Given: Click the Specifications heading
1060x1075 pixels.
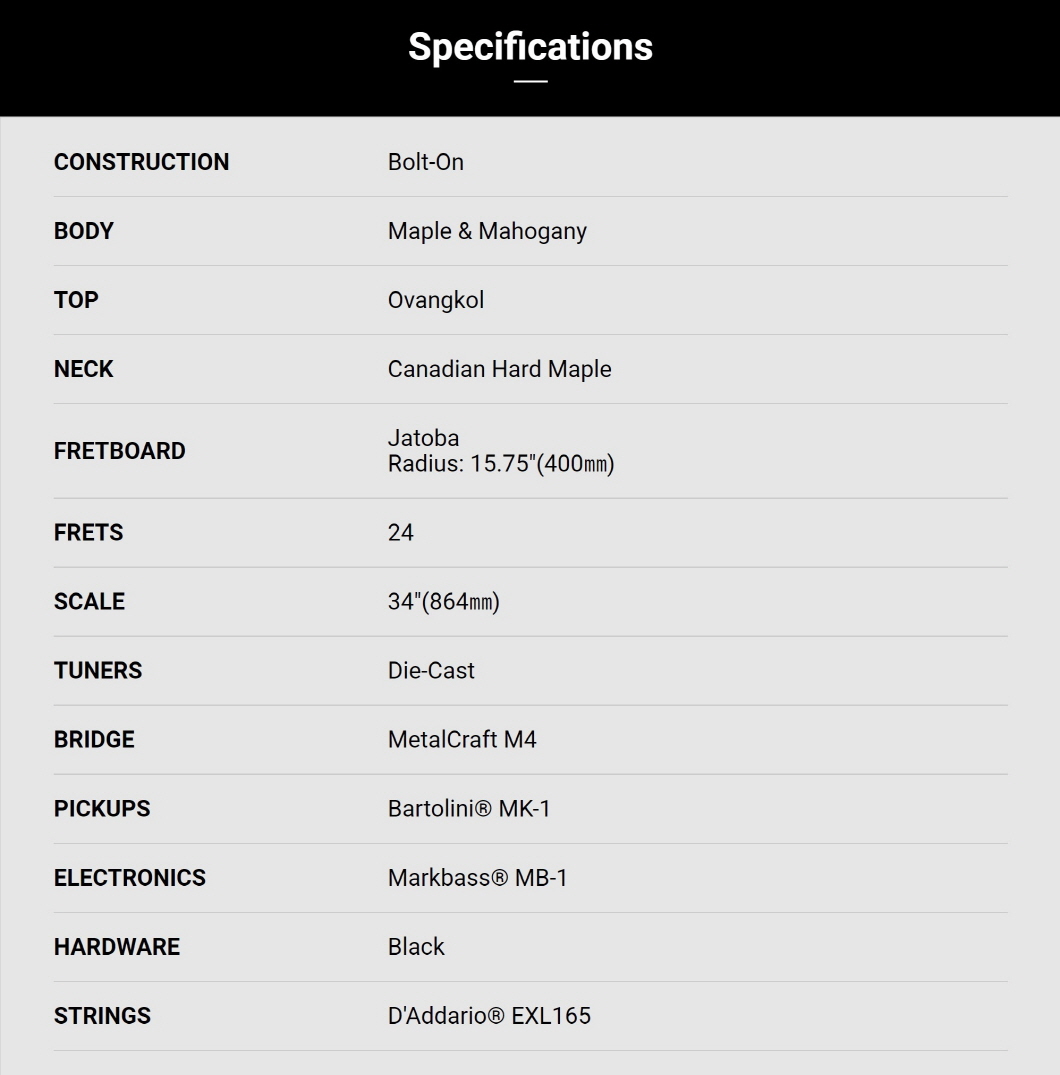Looking at the screenshot, I should 530,47.
